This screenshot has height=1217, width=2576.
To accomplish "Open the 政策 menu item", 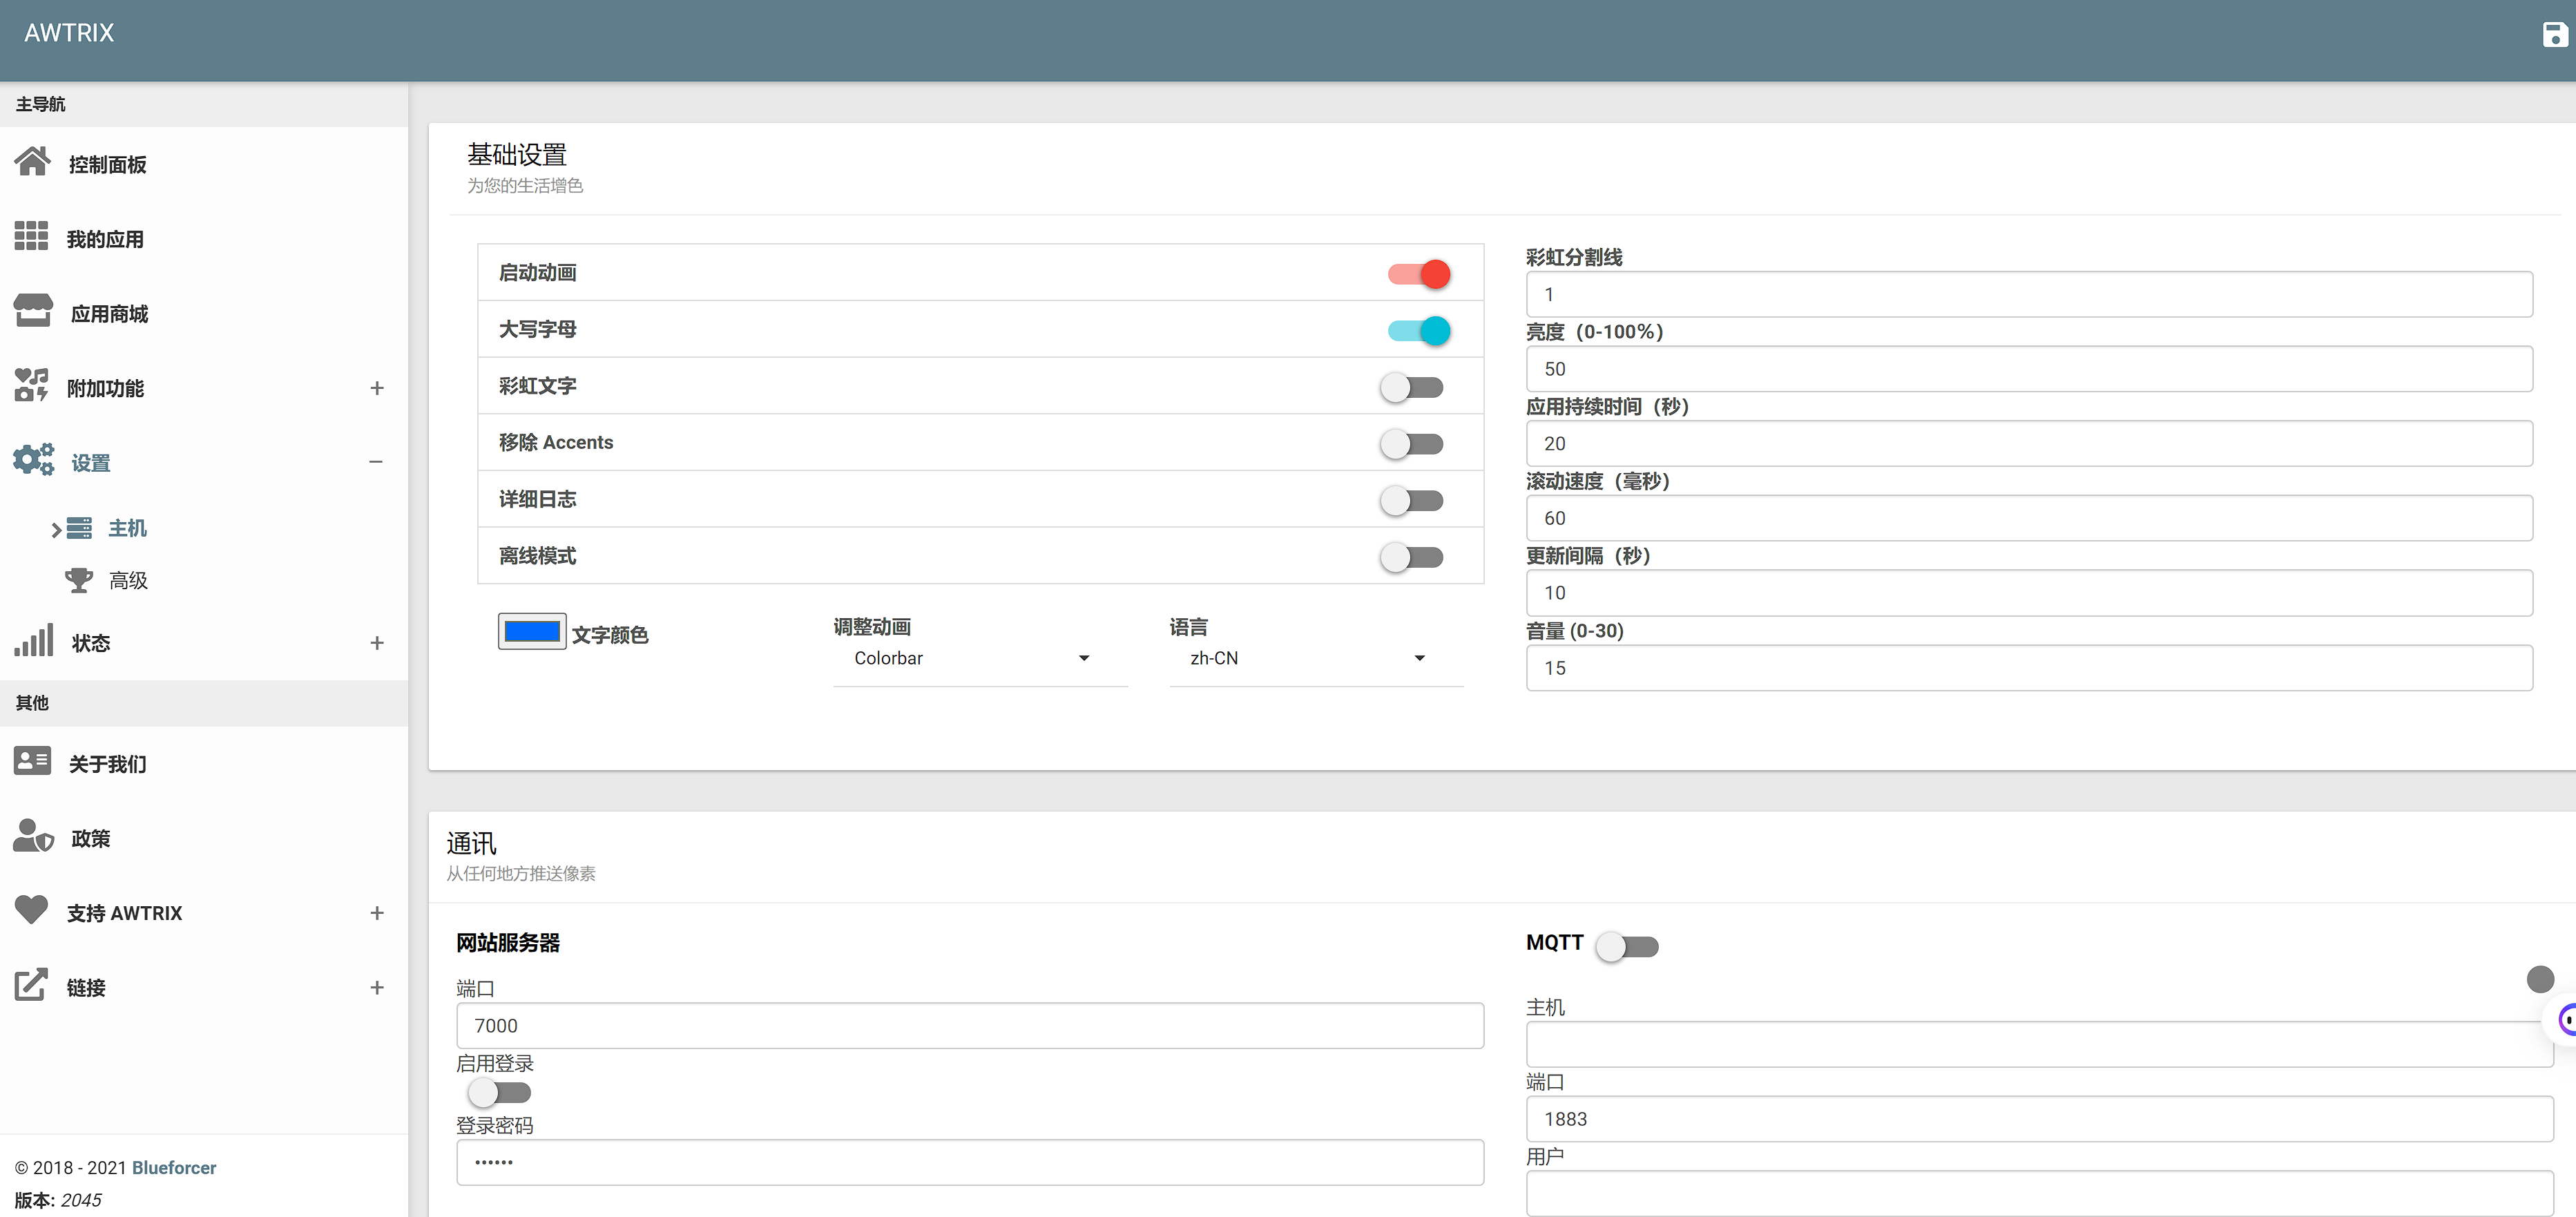I will (90, 838).
